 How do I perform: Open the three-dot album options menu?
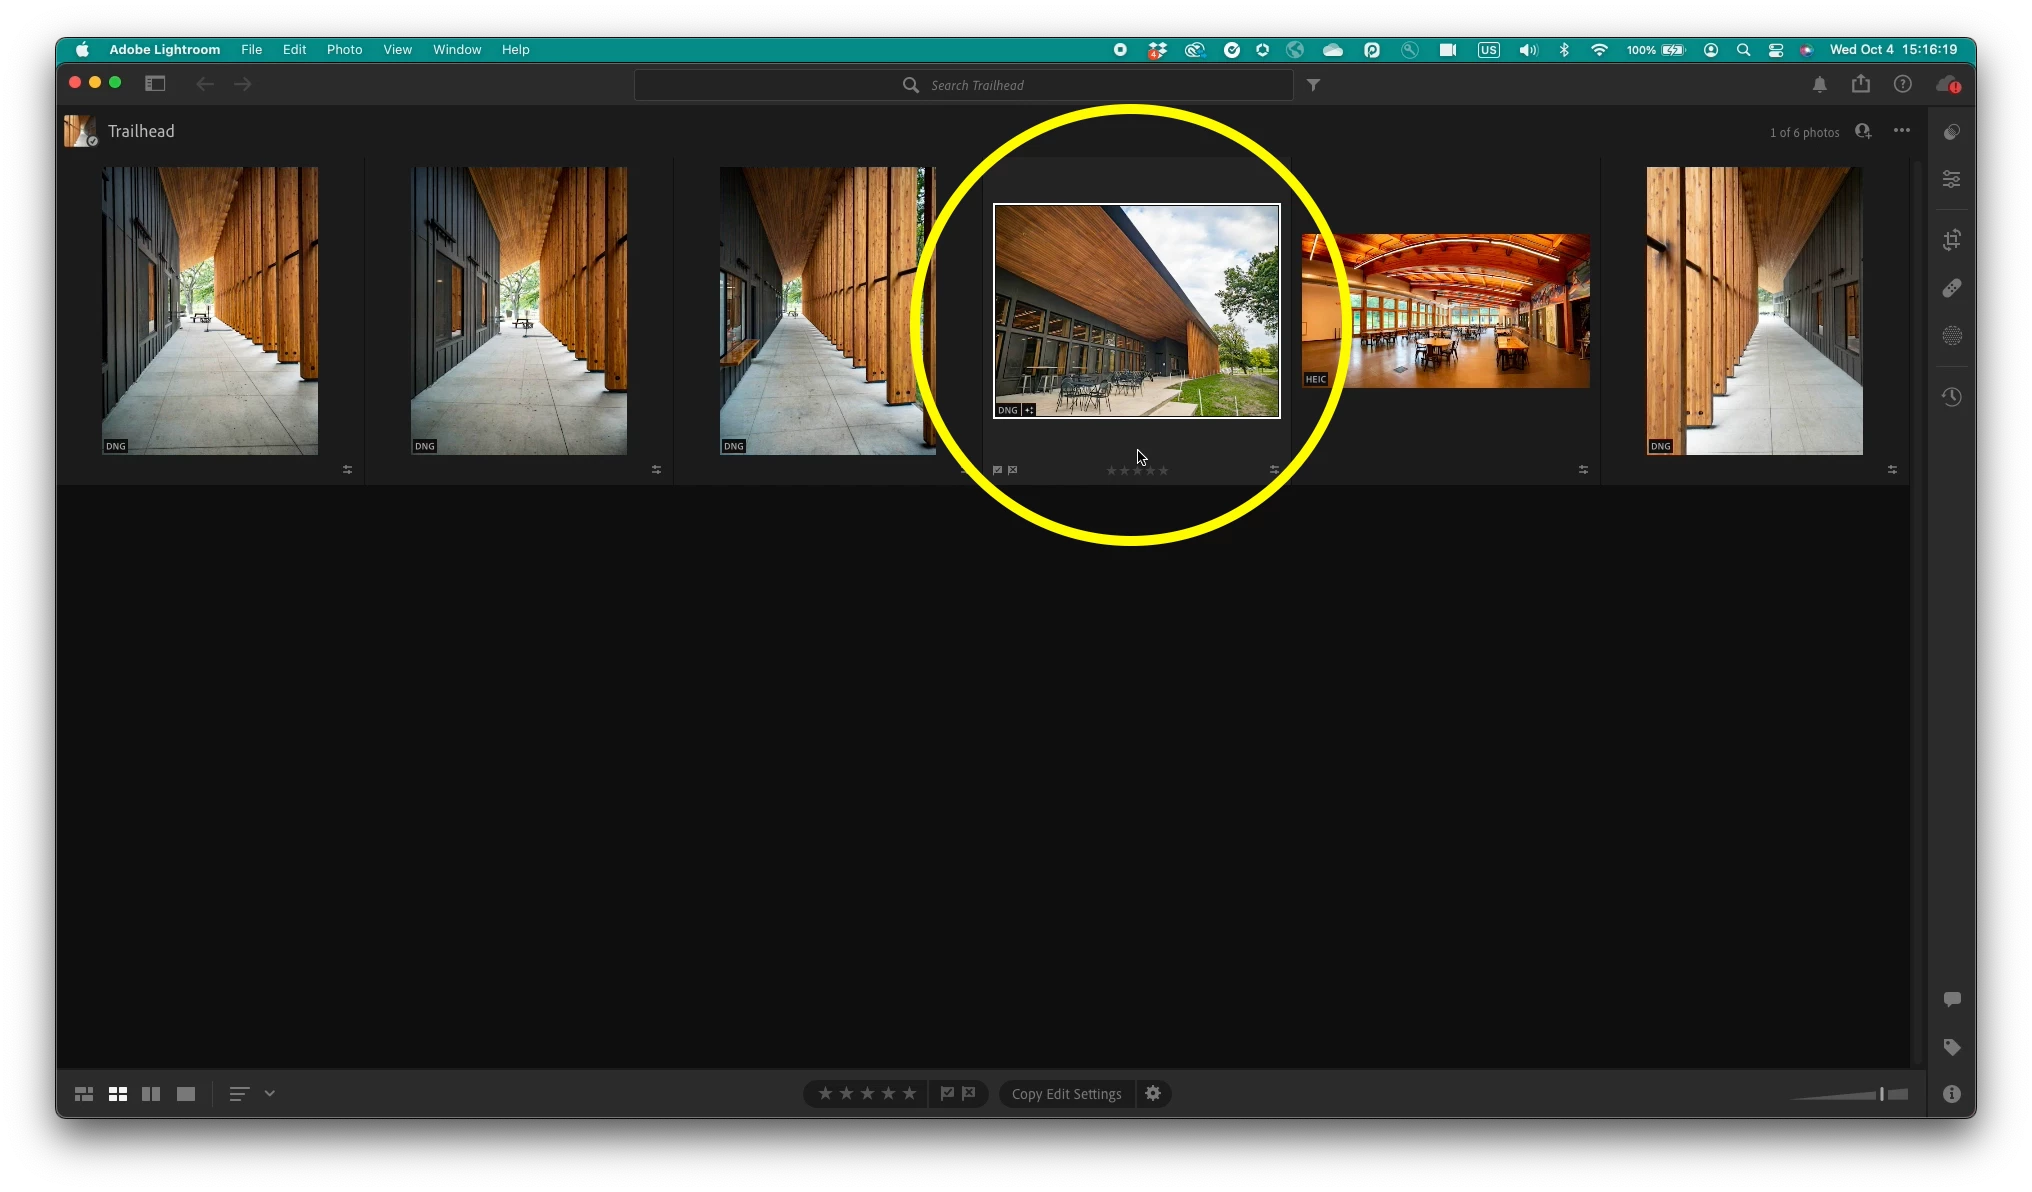pyautogui.click(x=1901, y=131)
